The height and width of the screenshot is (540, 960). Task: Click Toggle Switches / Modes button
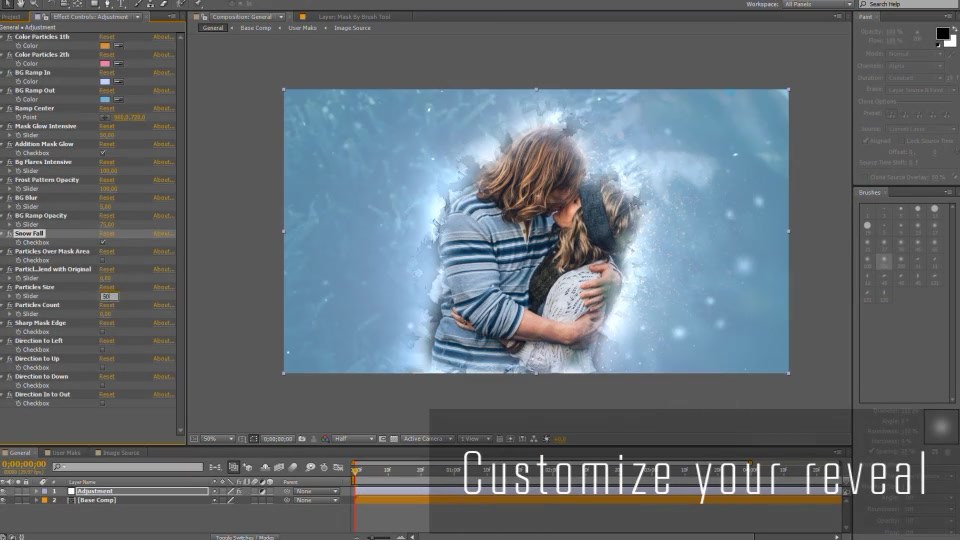[x=245, y=537]
